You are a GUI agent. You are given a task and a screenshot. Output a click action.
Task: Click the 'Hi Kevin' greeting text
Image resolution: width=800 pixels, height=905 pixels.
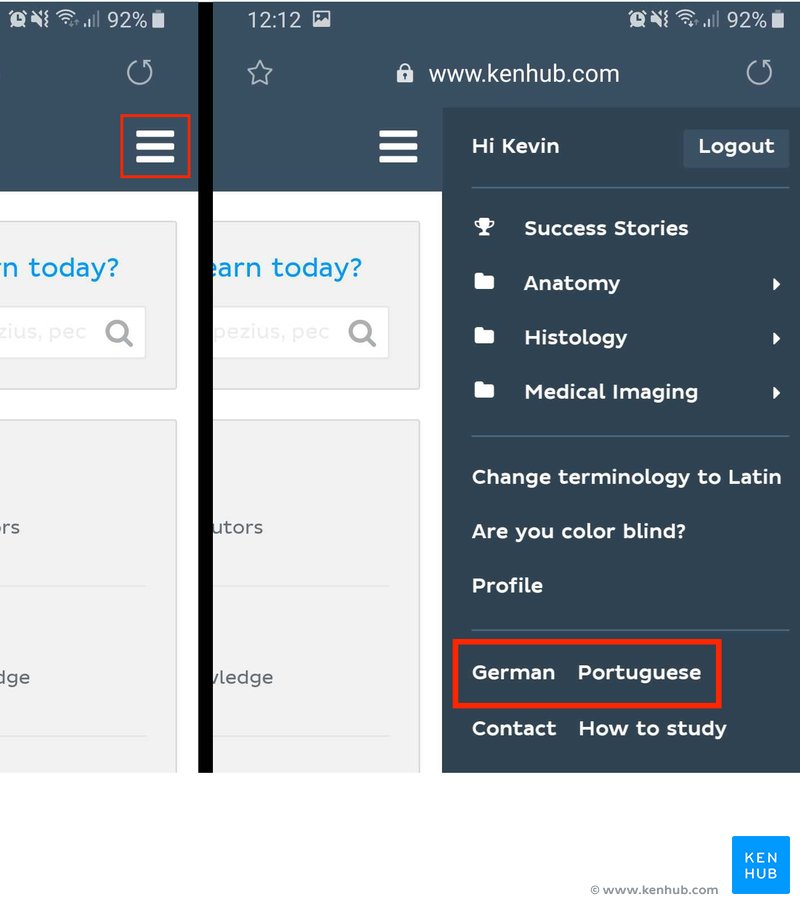click(515, 146)
